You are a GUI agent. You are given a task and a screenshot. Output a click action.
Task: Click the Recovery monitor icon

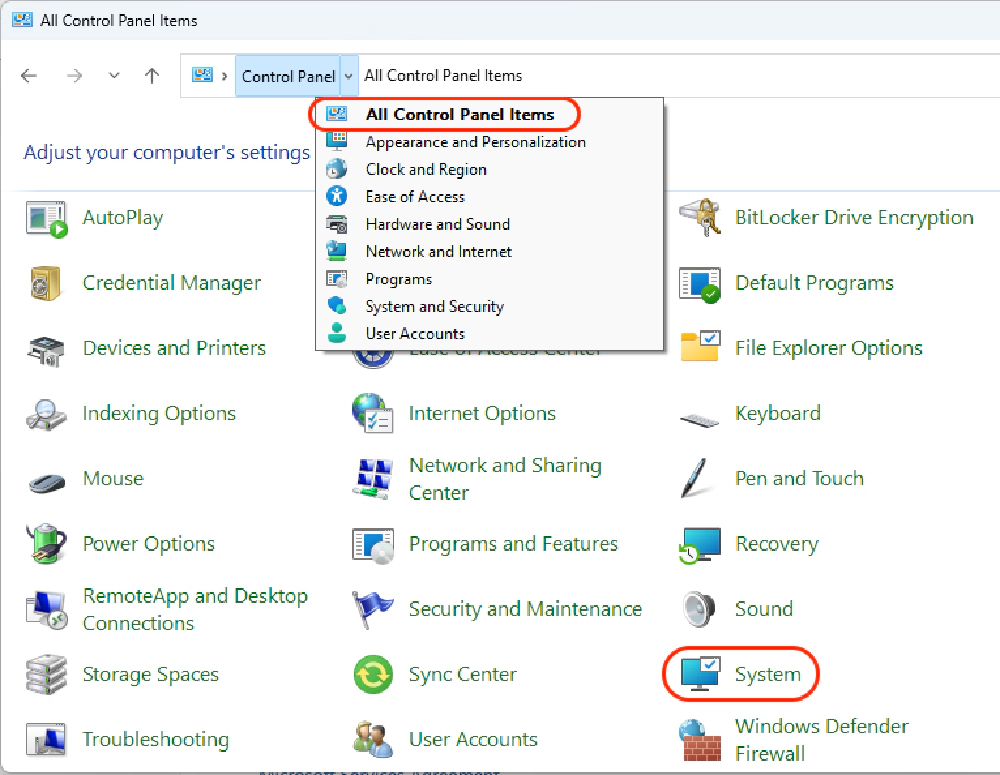(700, 545)
